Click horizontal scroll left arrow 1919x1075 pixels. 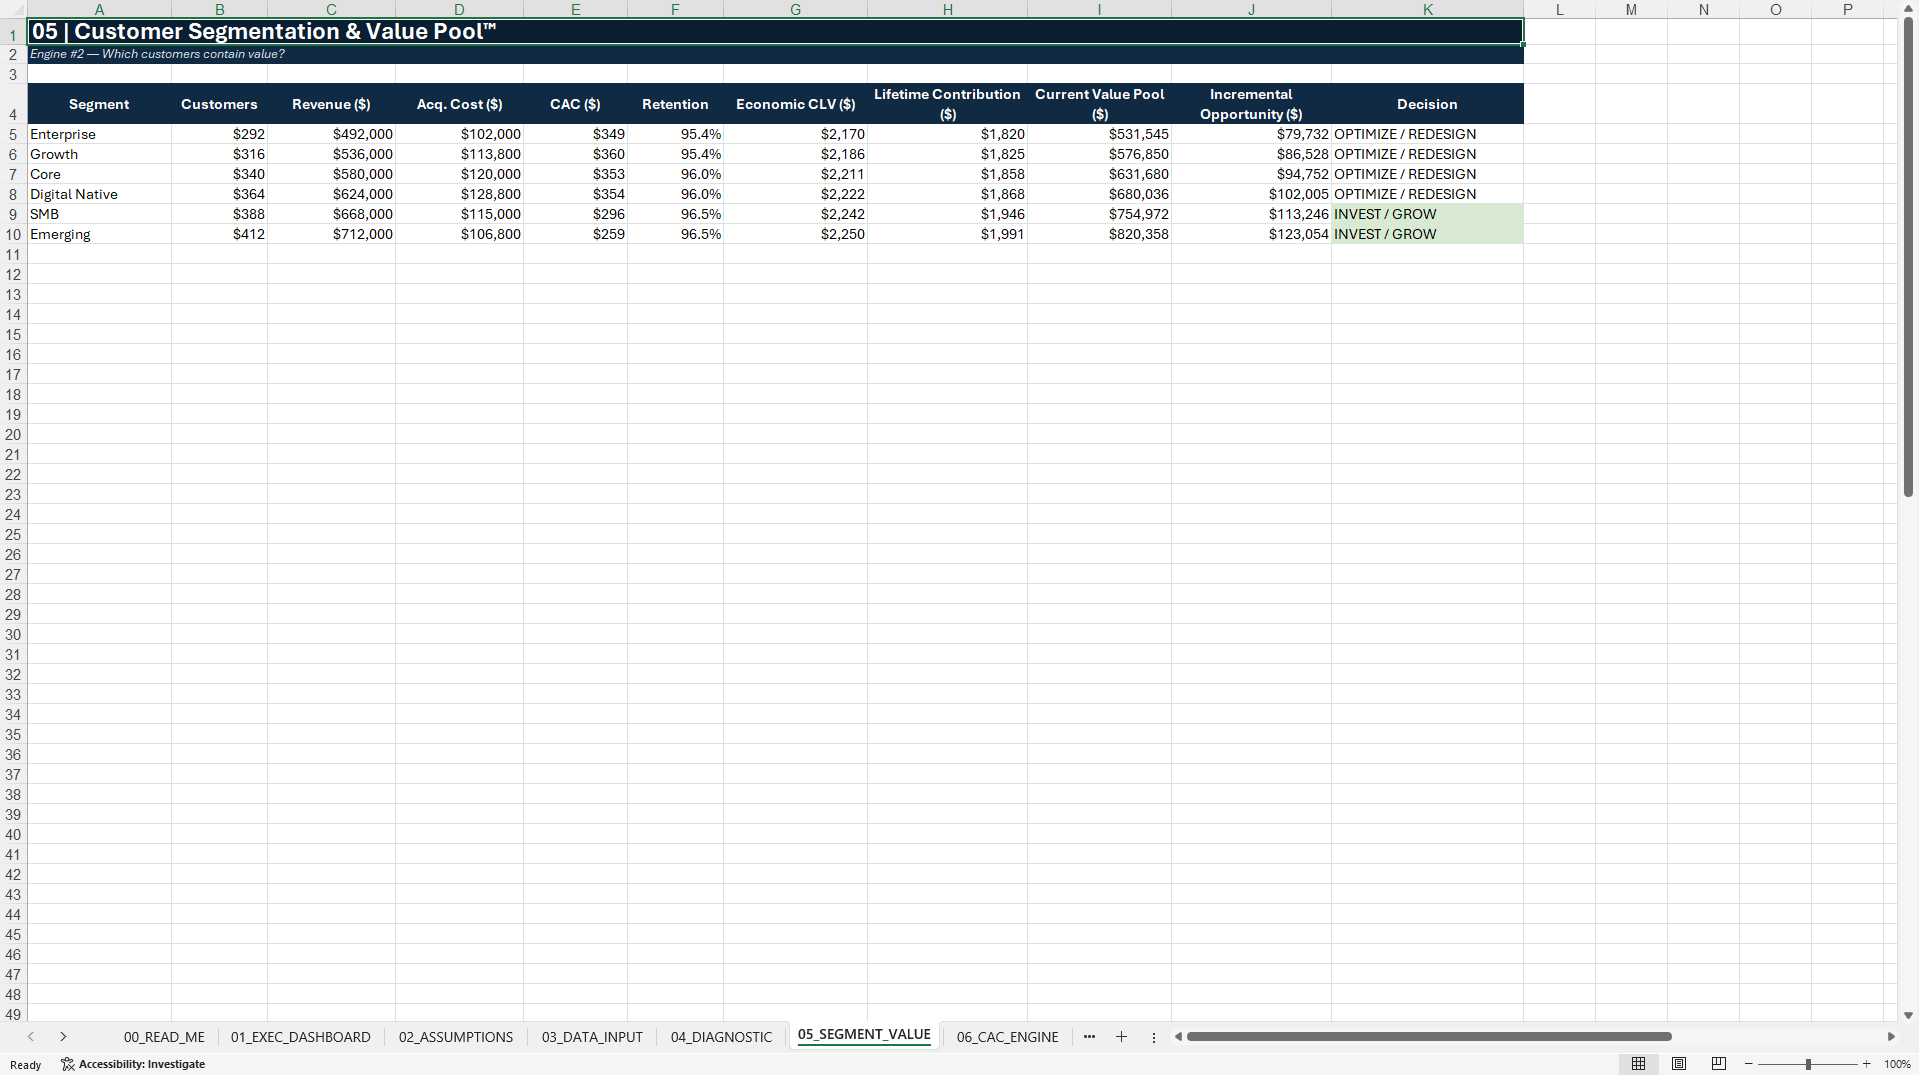[x=1178, y=1037]
